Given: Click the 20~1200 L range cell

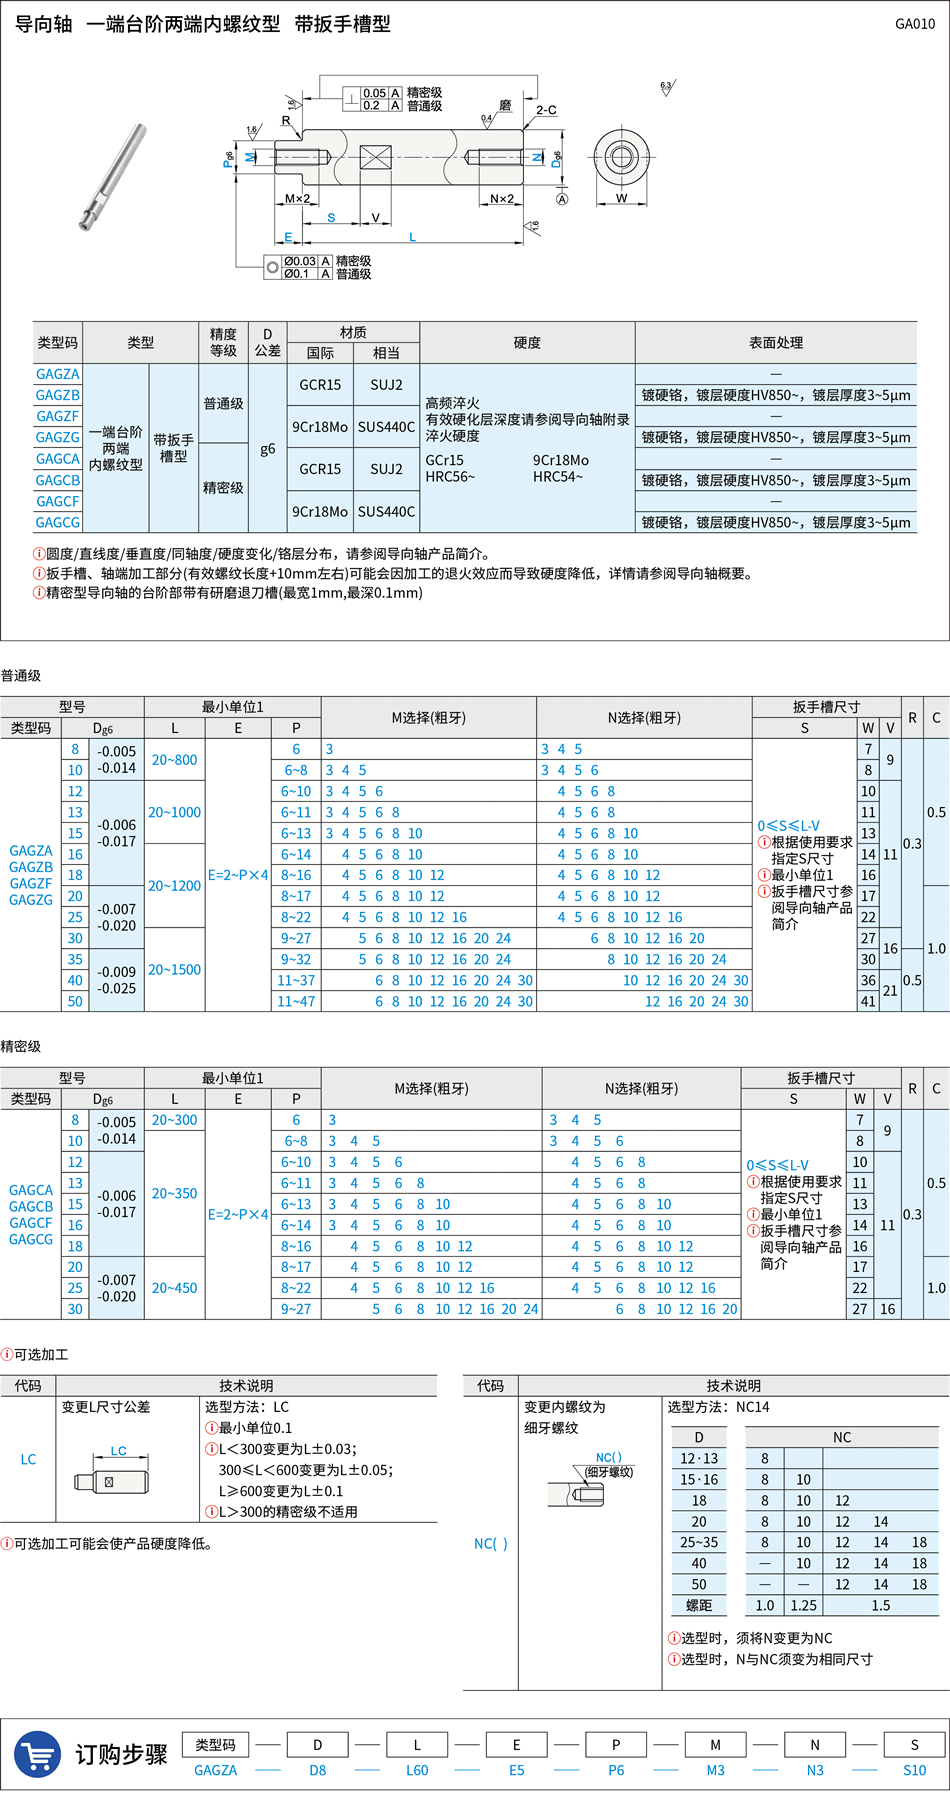Looking at the screenshot, I should coord(174,886).
